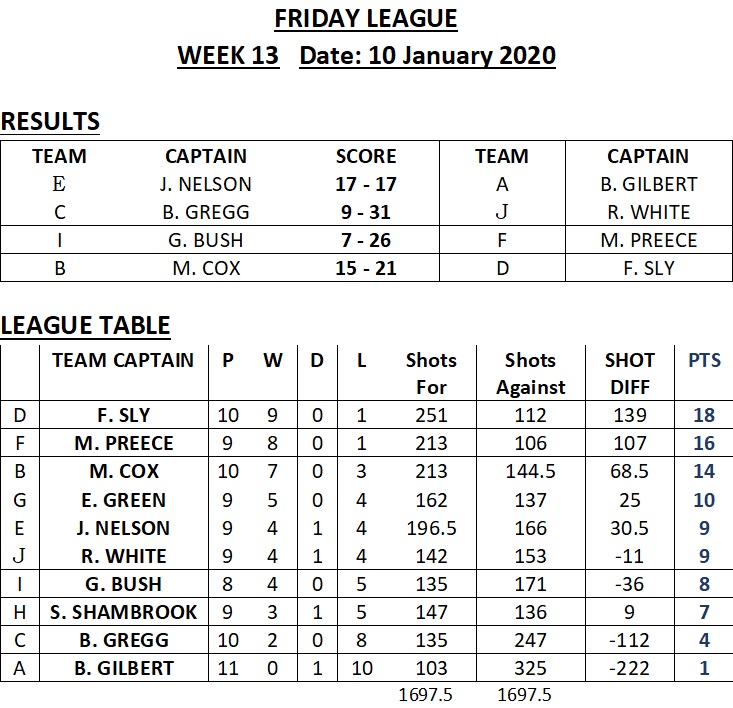Click the FRIDAY LEAGUE title

coord(366,20)
